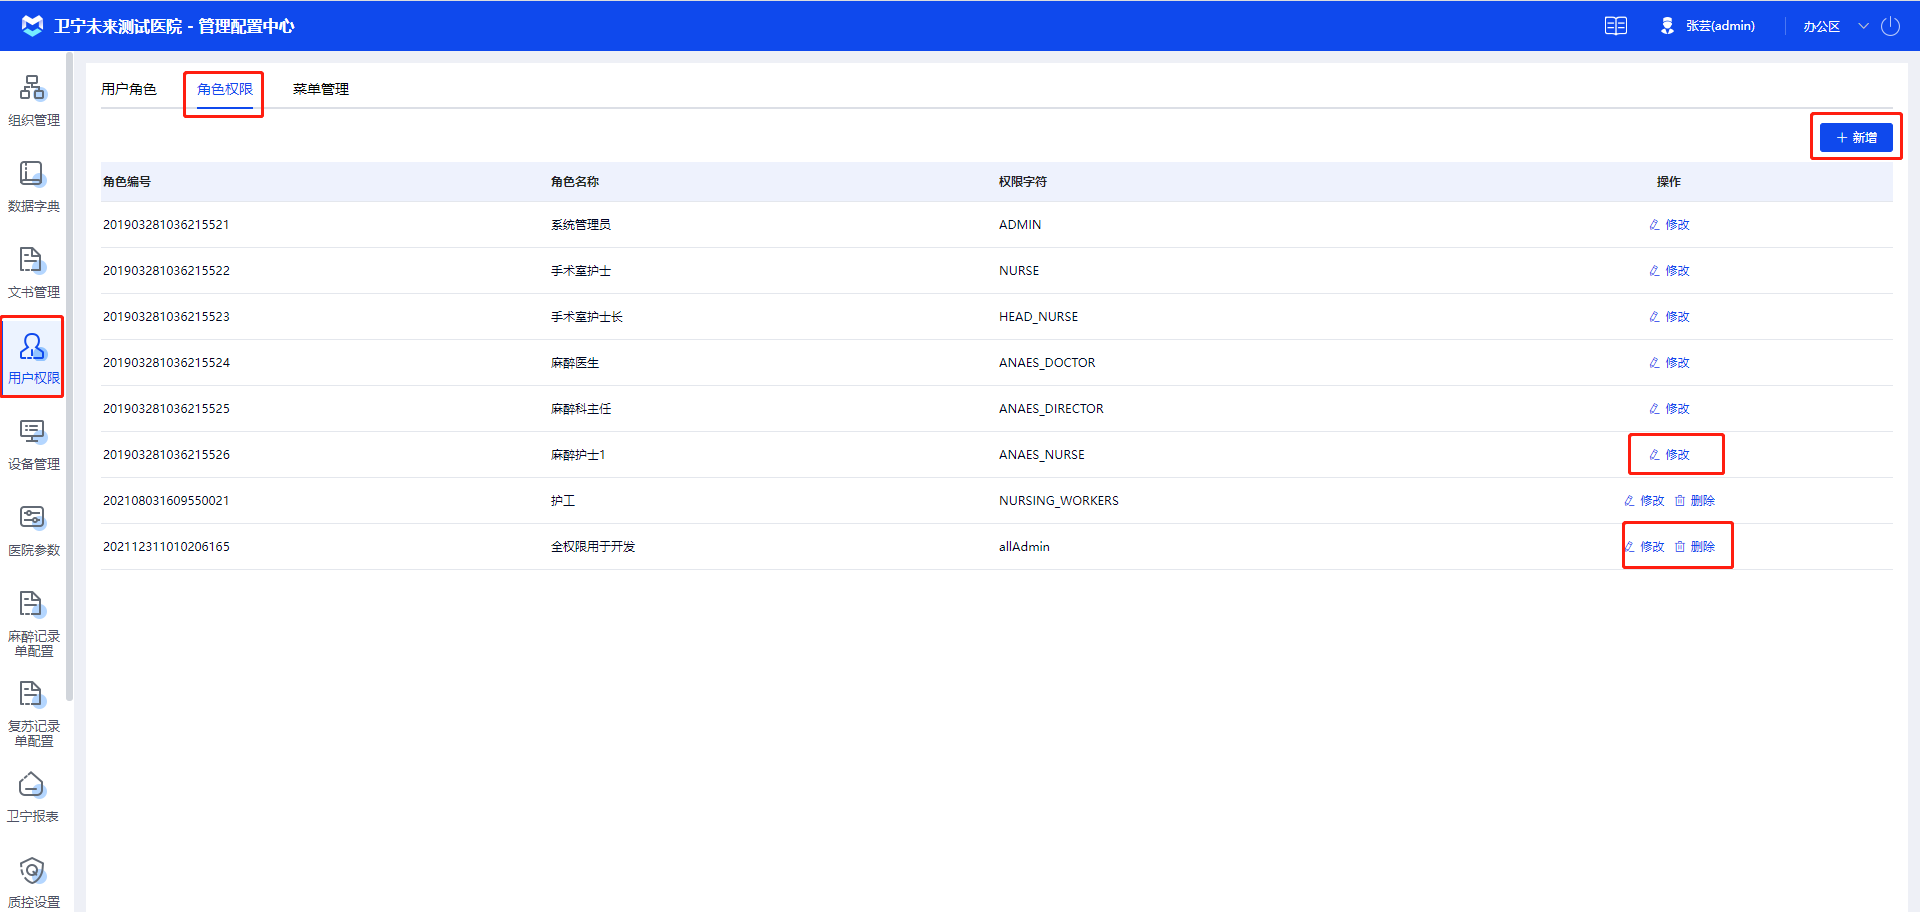Viewport: 1920px width, 912px height.
Task: Click the ANAES_DOCTOR permission text
Action: coord(1047,363)
